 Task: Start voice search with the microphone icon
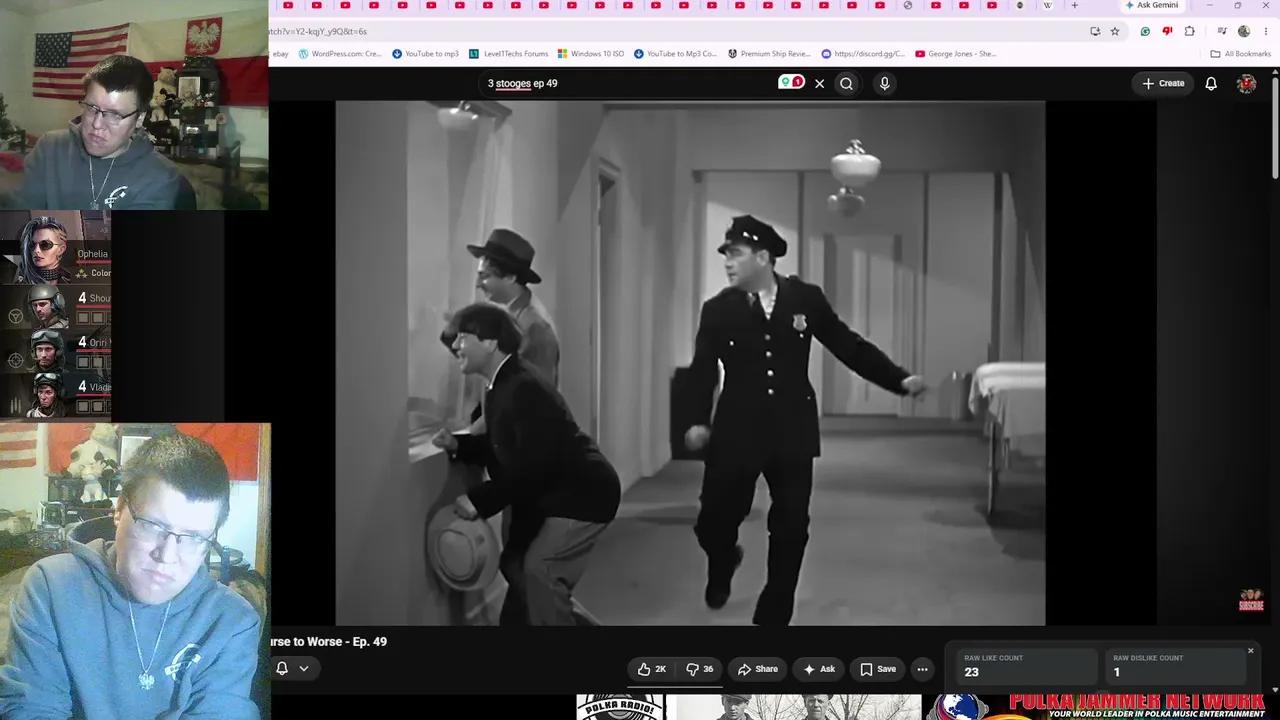coord(884,84)
